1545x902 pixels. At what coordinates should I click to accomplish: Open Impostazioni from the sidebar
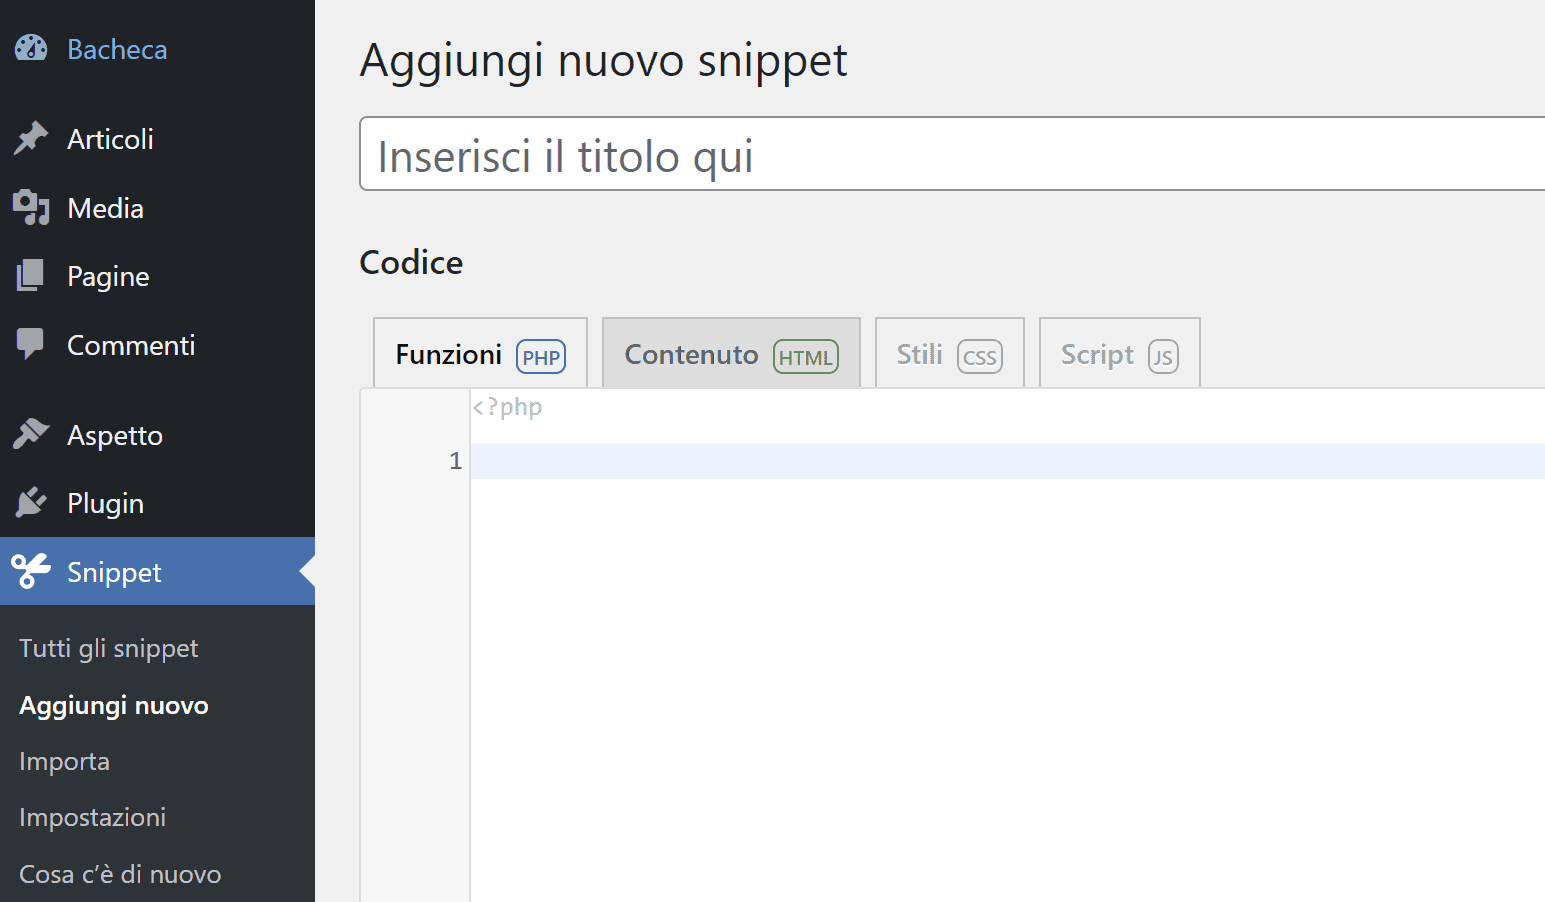point(92,817)
